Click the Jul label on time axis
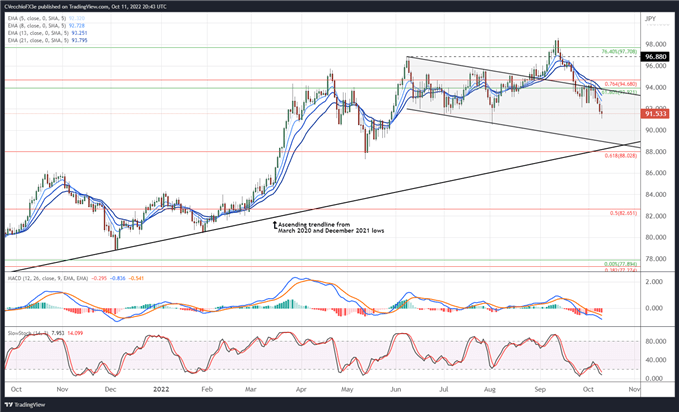Viewport: 679px width, 412px height. pyautogui.click(x=444, y=389)
